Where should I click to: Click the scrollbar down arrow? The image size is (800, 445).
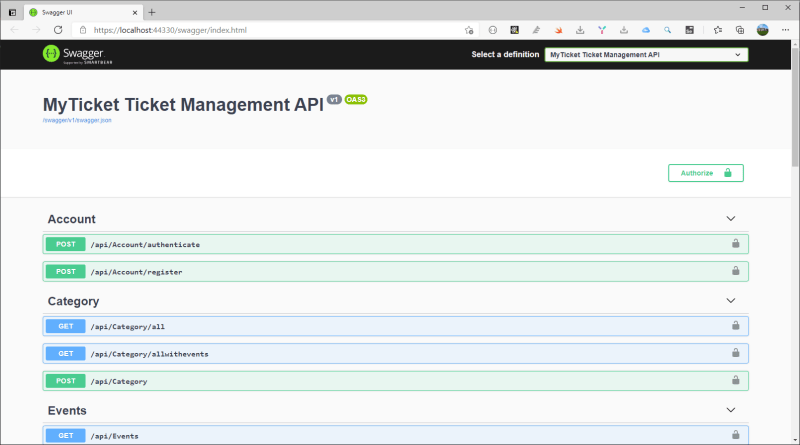click(795, 440)
